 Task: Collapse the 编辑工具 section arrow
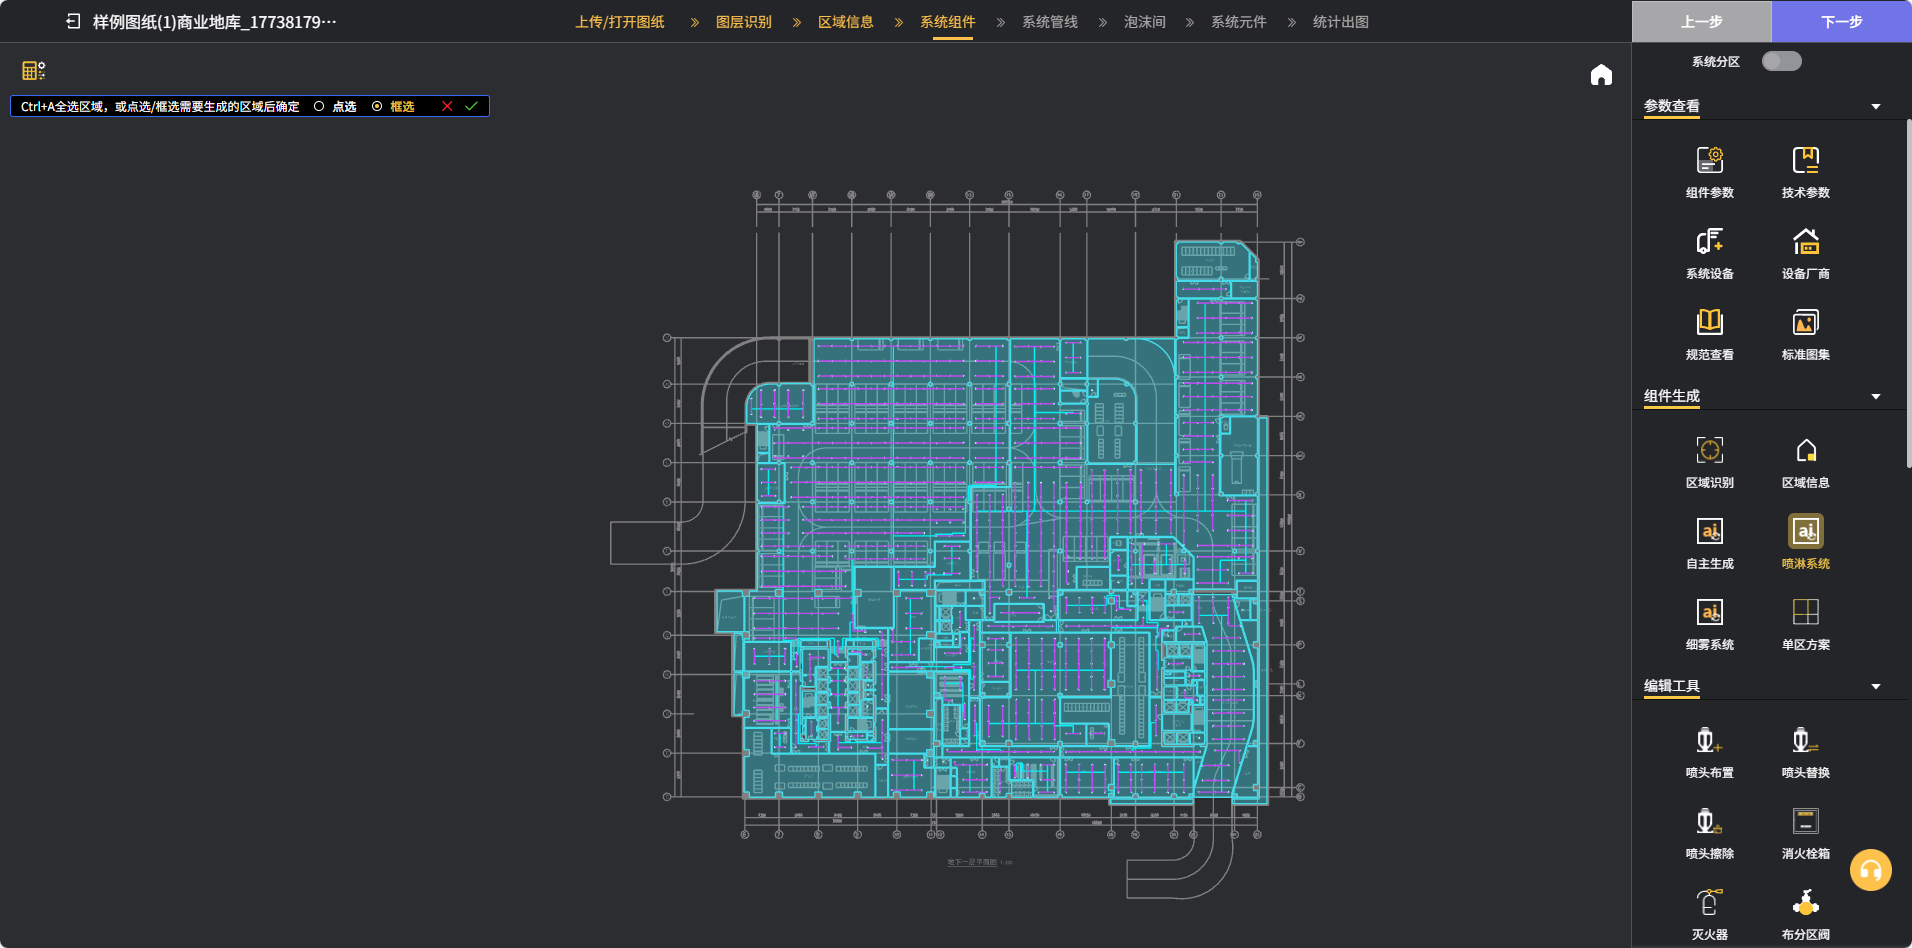[1876, 687]
